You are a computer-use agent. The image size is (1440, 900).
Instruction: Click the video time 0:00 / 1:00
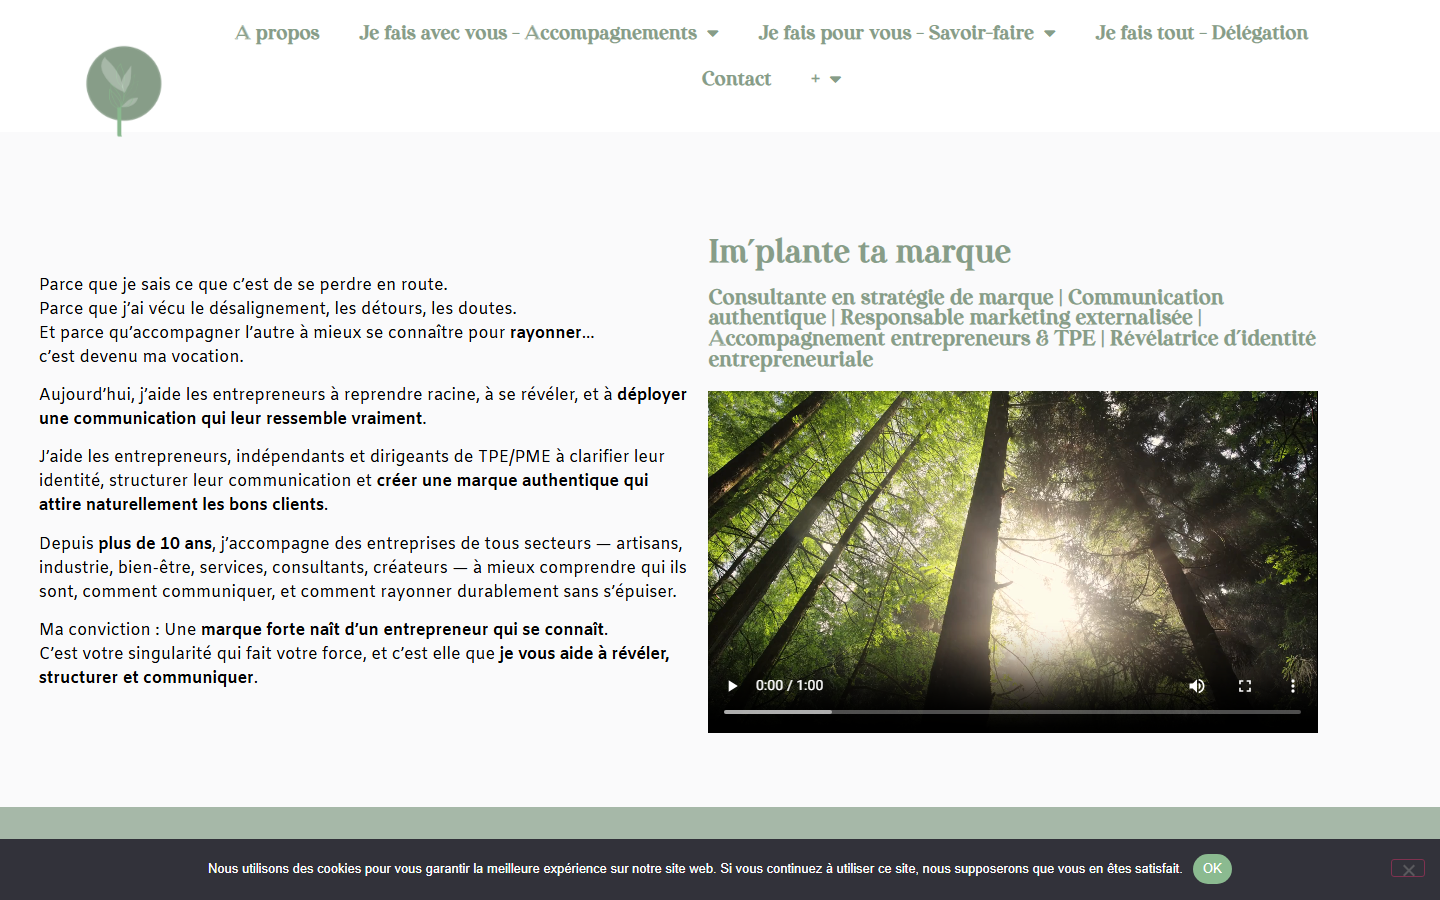click(x=789, y=686)
